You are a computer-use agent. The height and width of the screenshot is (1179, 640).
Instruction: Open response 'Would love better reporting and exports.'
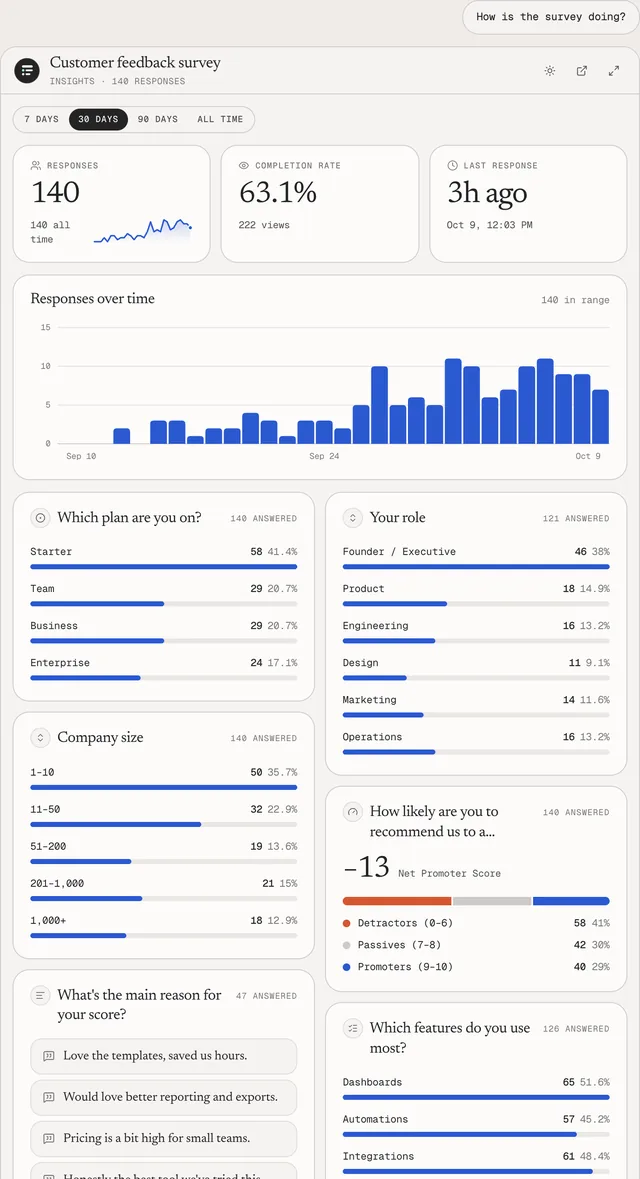[x=164, y=1097]
